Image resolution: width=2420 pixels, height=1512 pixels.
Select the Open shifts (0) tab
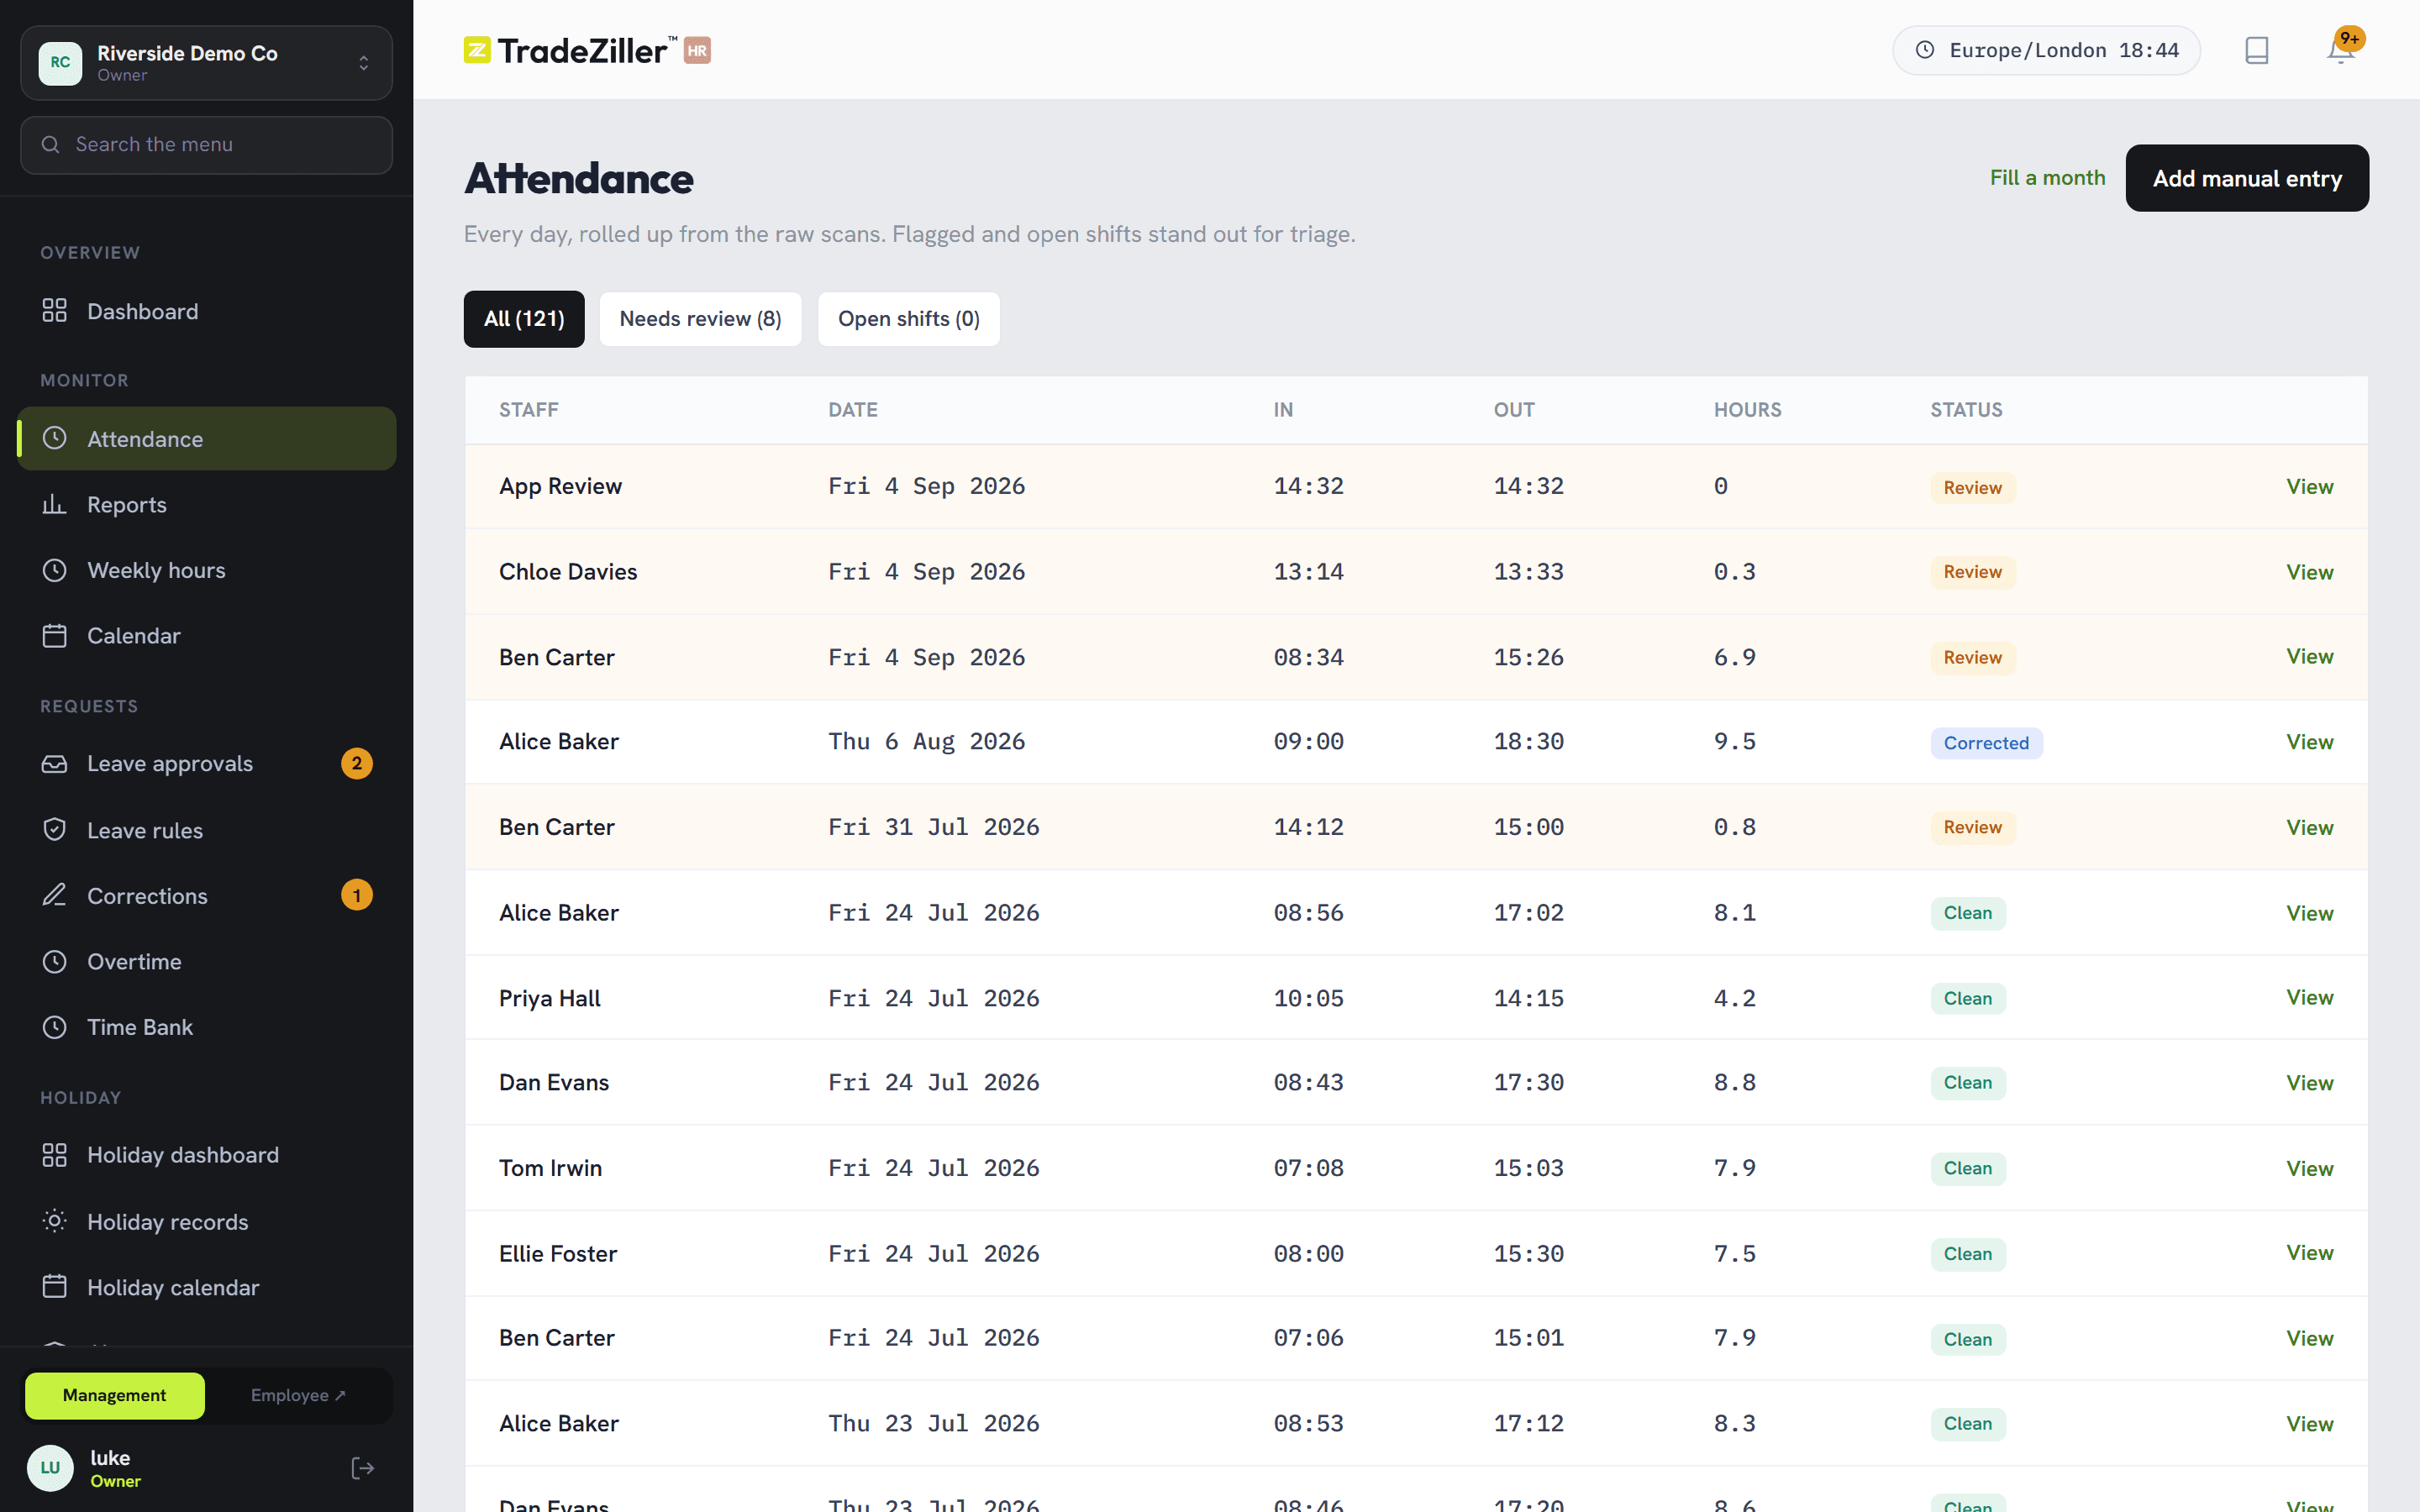908,319
